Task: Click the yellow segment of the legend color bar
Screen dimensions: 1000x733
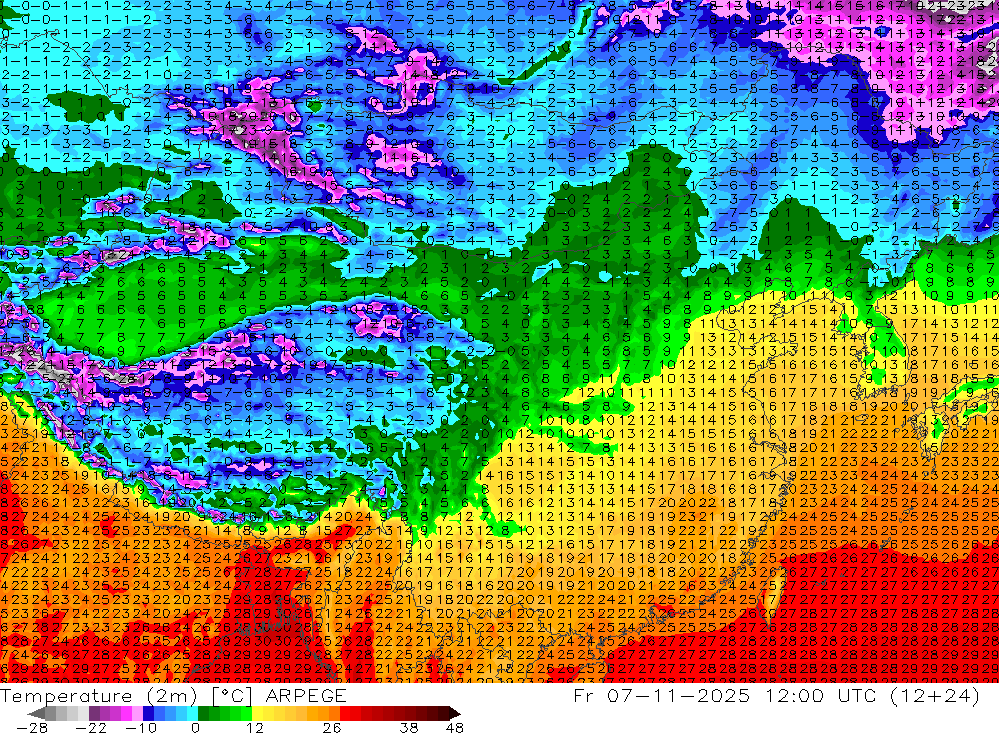Action: (258, 713)
